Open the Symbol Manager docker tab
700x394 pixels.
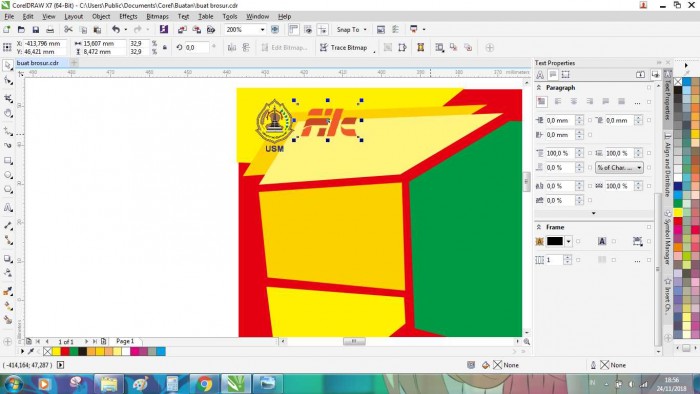tap(668, 237)
